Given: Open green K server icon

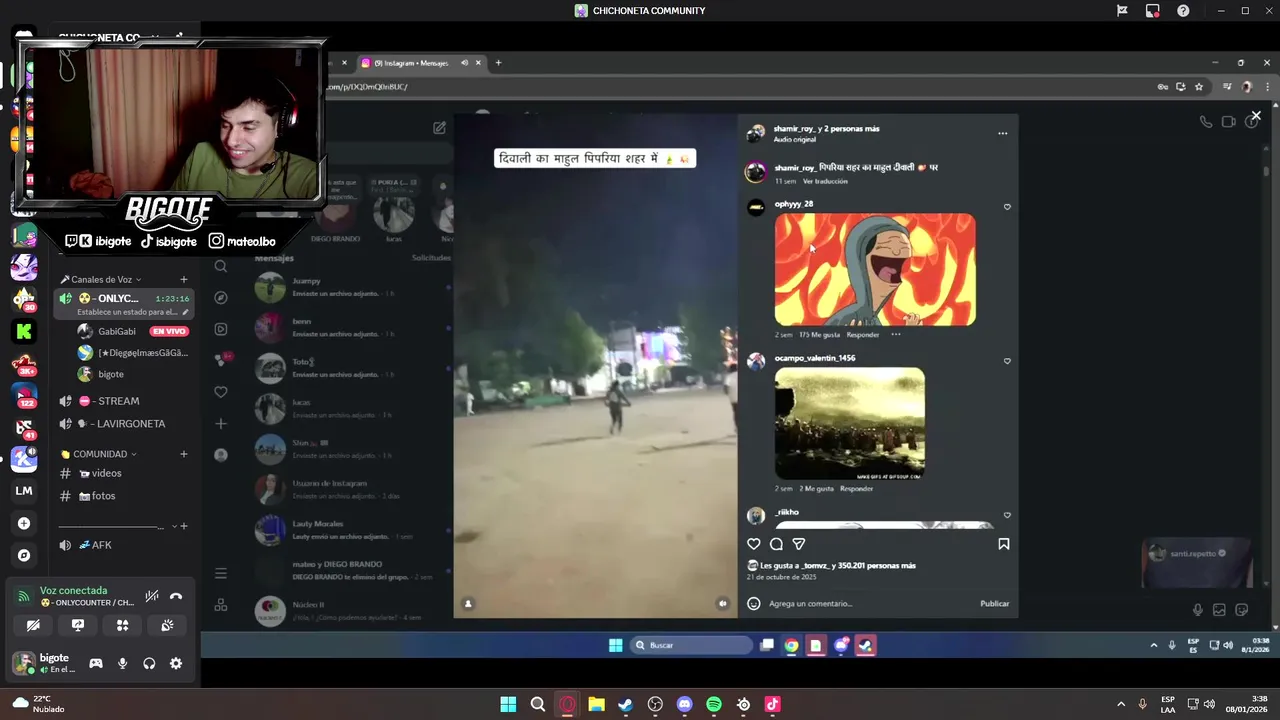Looking at the screenshot, I should click(24, 331).
